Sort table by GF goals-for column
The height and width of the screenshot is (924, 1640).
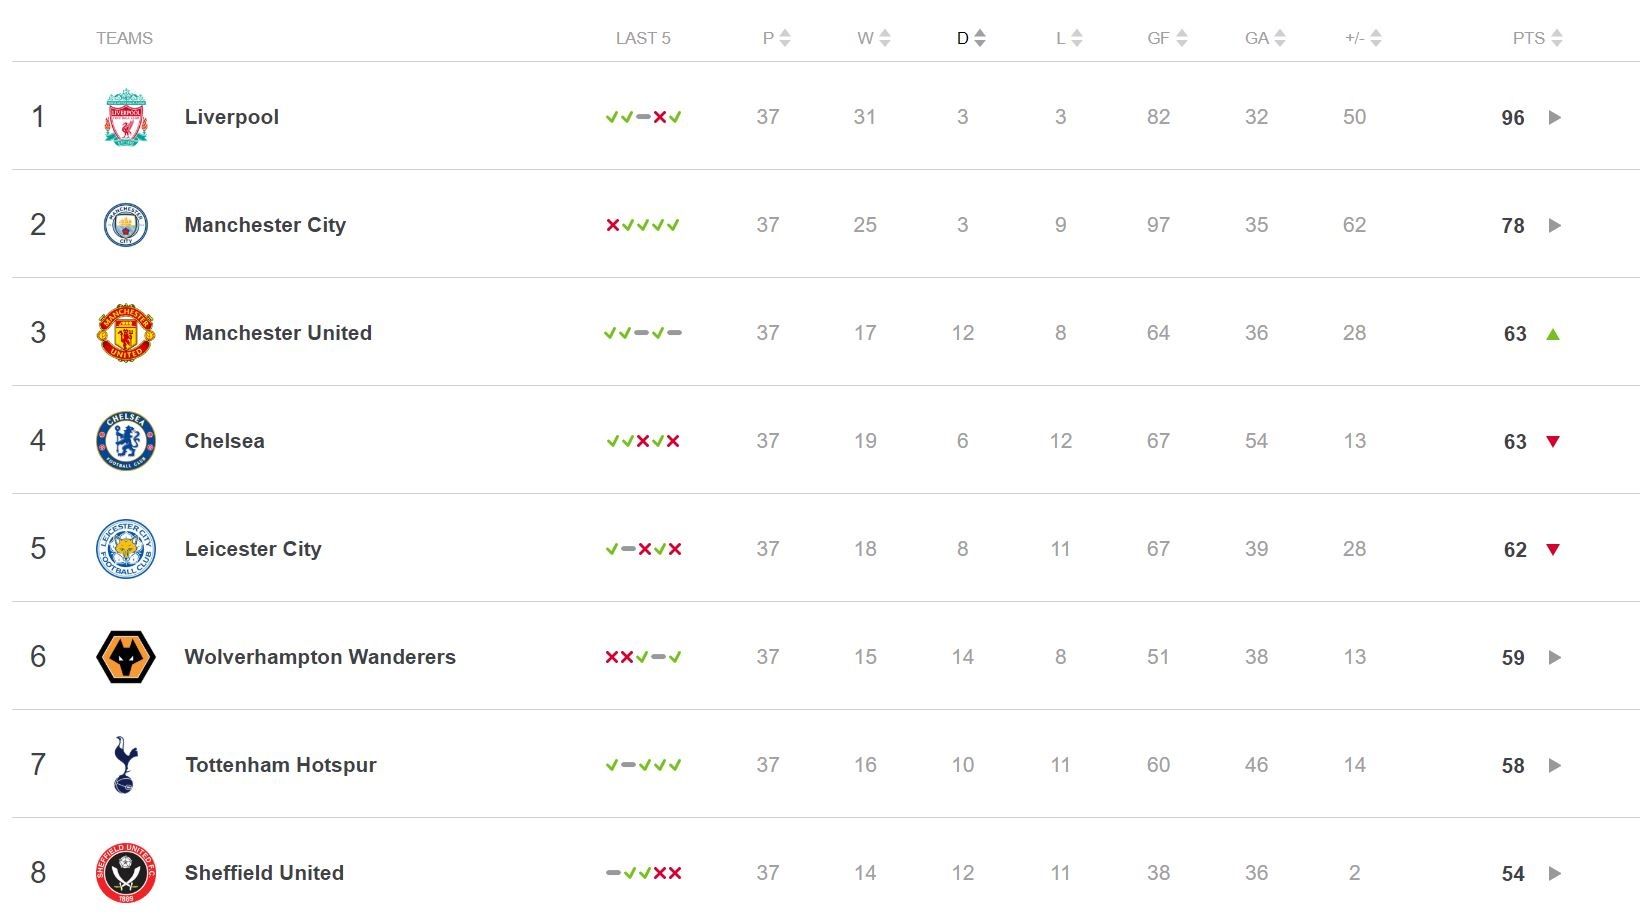(1167, 38)
